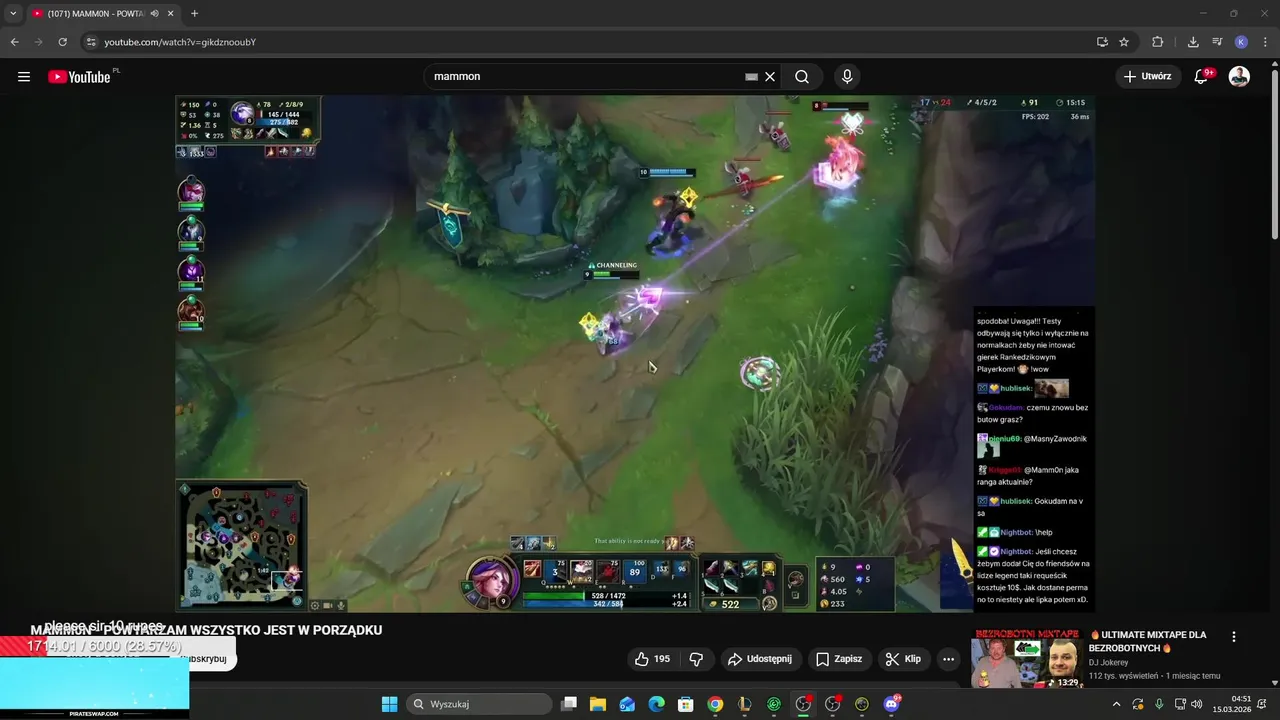
Task: Toggle the system tray microphone indicator
Action: pos(1159,704)
